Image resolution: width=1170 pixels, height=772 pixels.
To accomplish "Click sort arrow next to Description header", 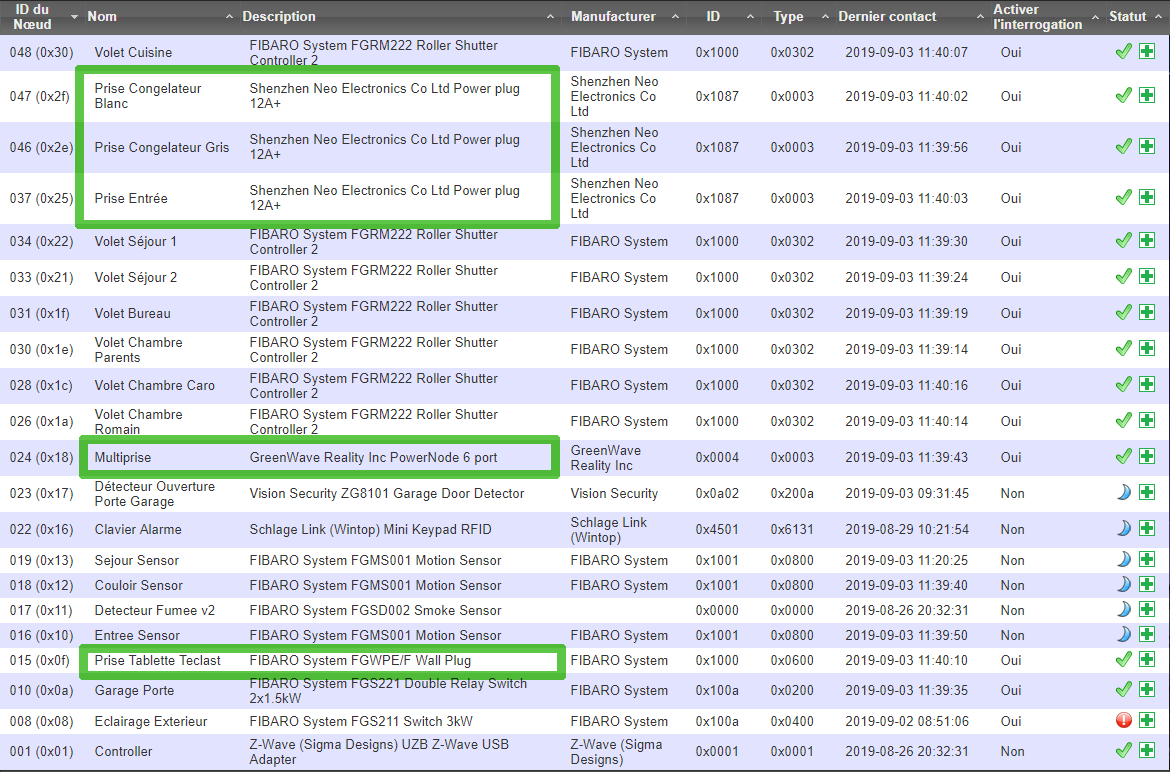I will [551, 17].
